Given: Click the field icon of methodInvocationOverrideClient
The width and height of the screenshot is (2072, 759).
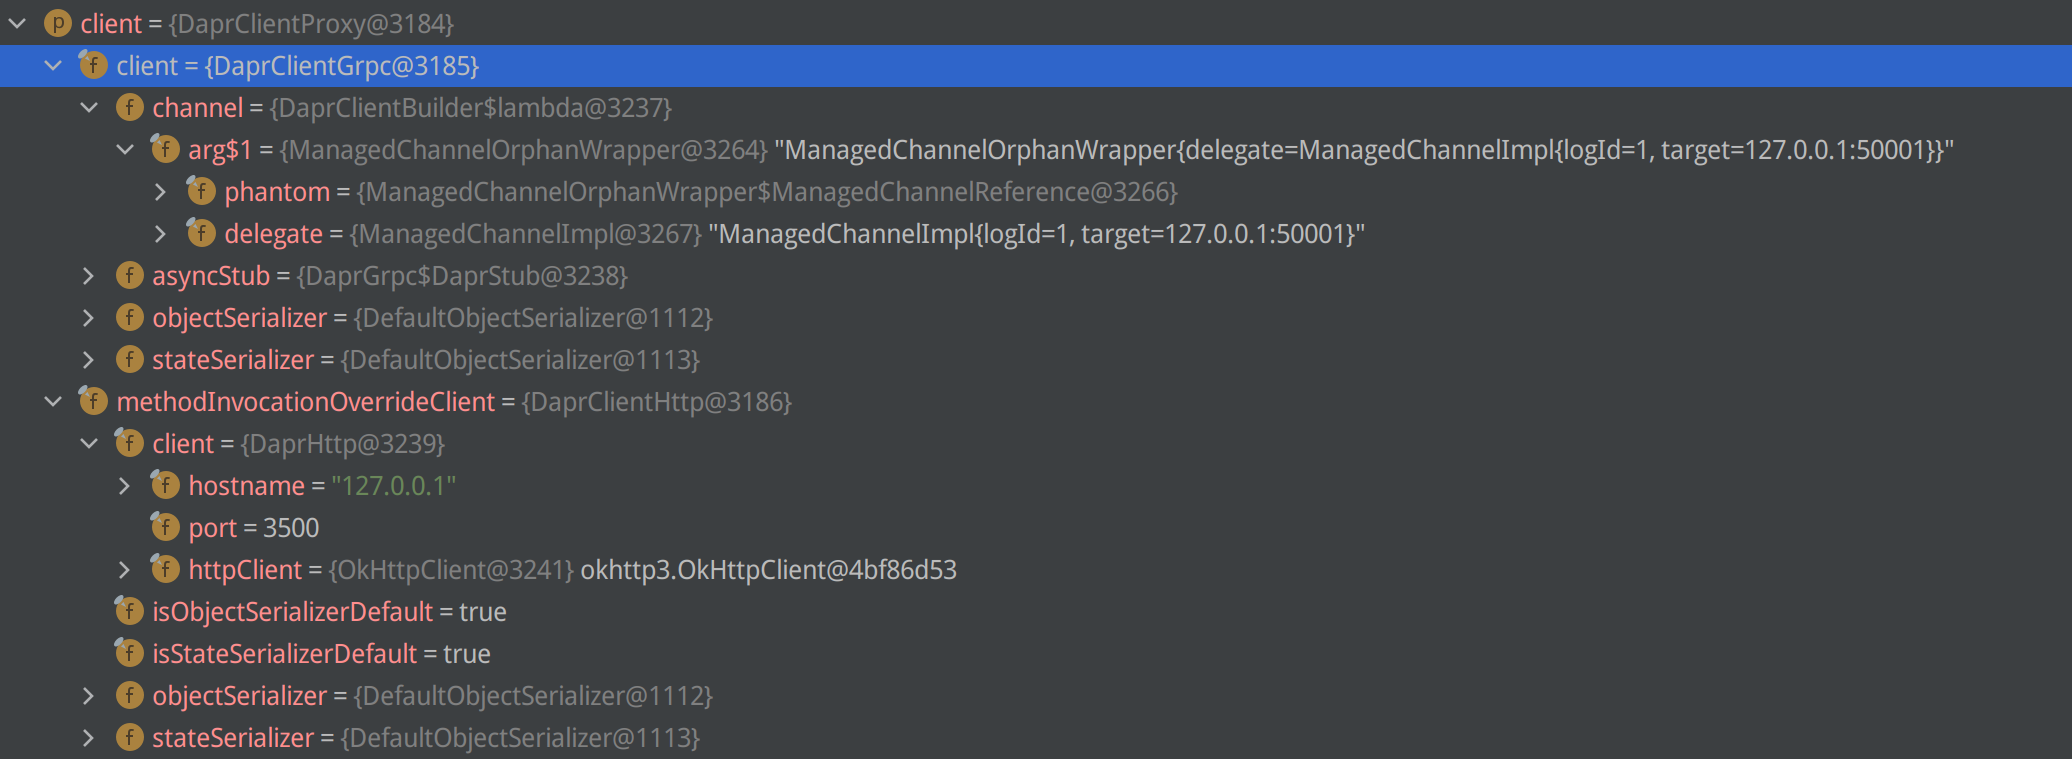Looking at the screenshot, I should [x=93, y=401].
